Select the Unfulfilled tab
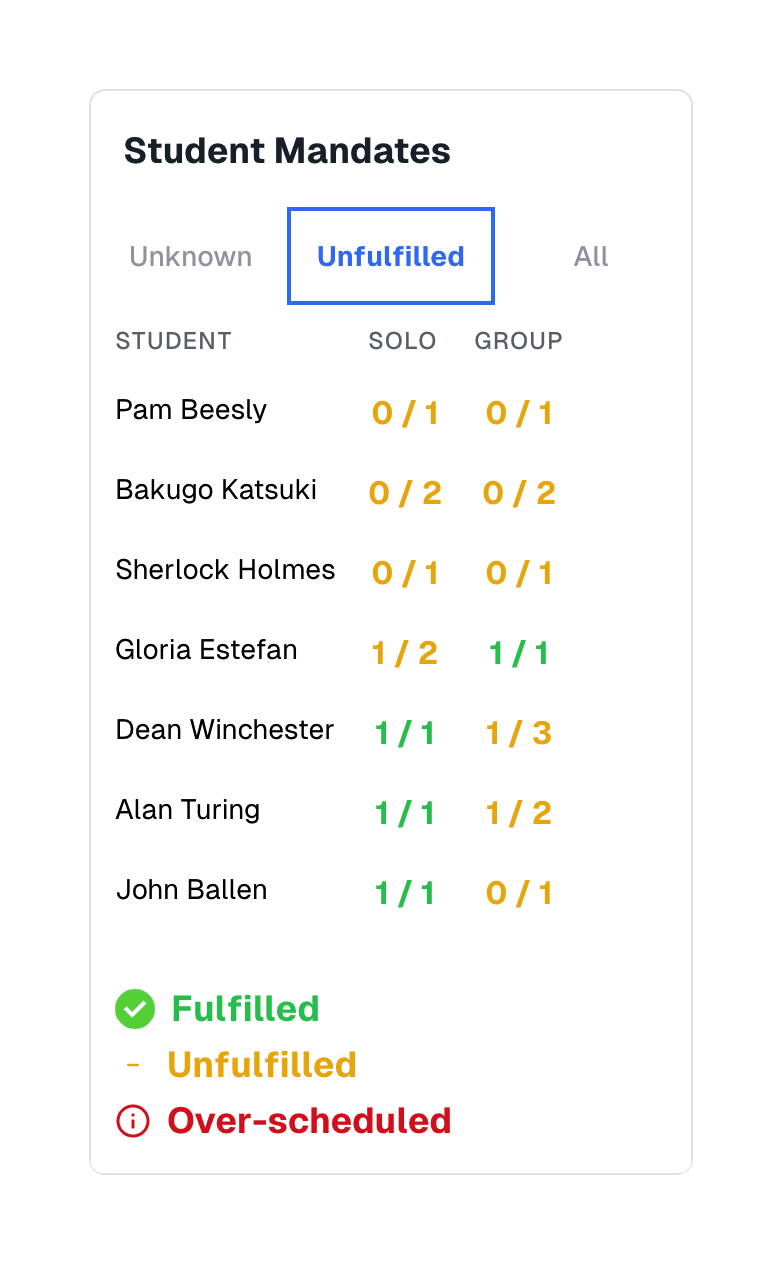780x1266 pixels. (x=391, y=257)
